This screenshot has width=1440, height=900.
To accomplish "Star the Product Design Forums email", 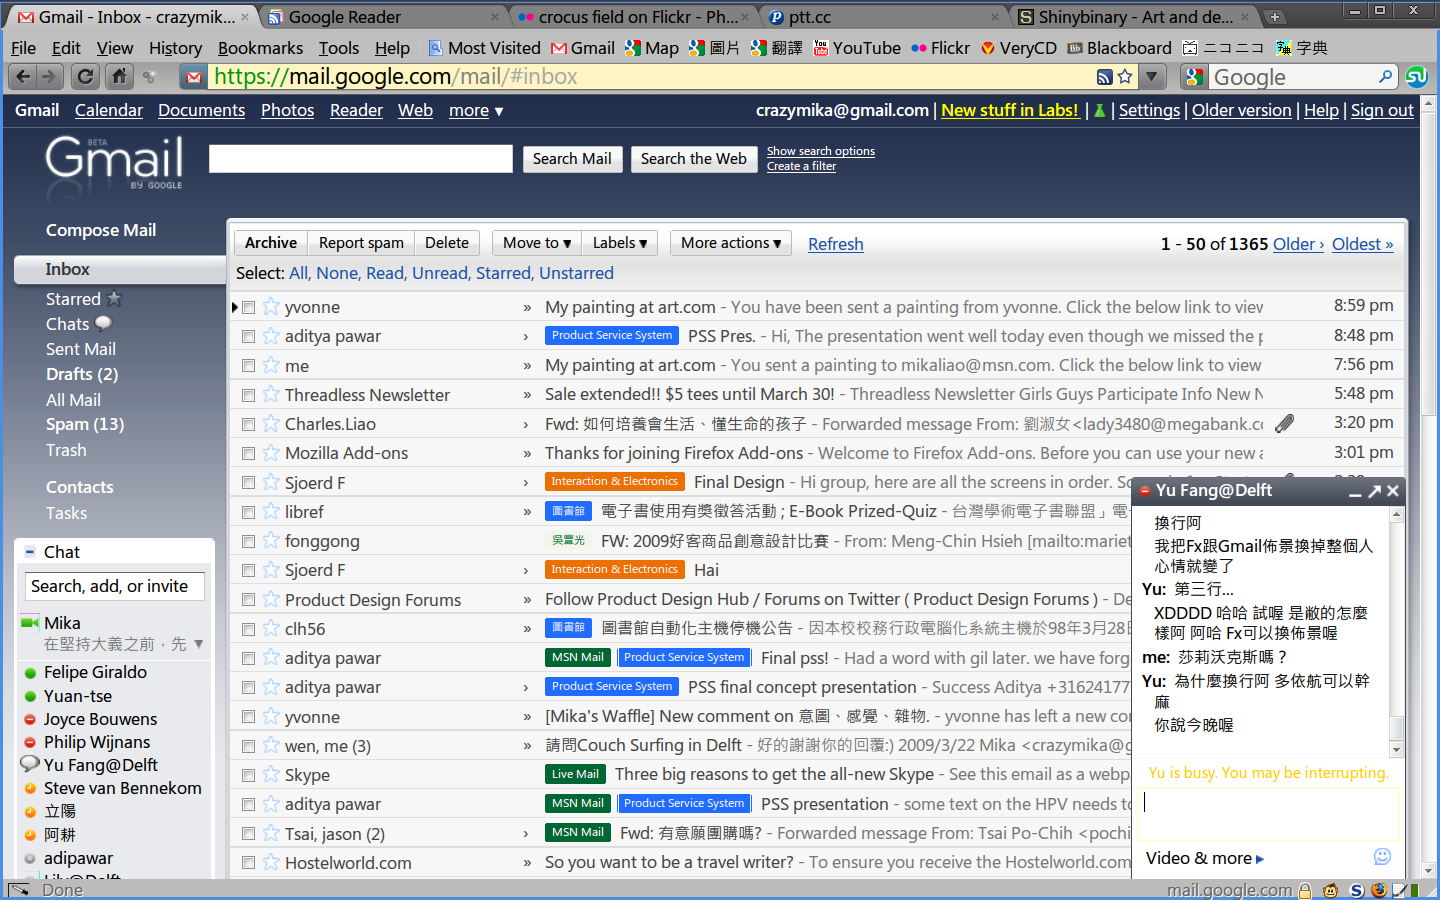I will point(271,599).
